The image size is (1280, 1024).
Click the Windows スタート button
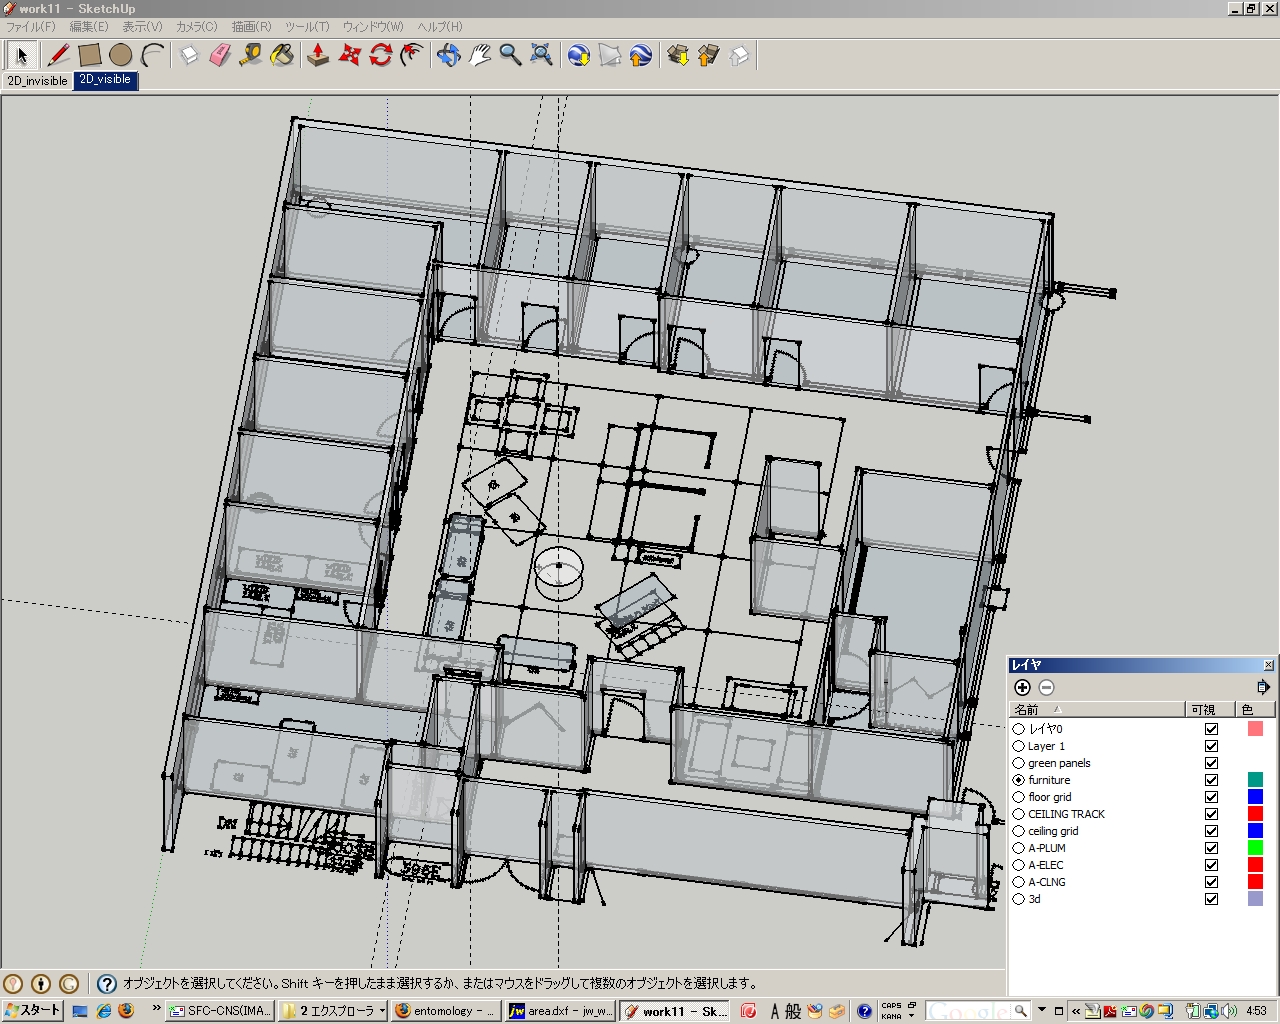[33, 1011]
